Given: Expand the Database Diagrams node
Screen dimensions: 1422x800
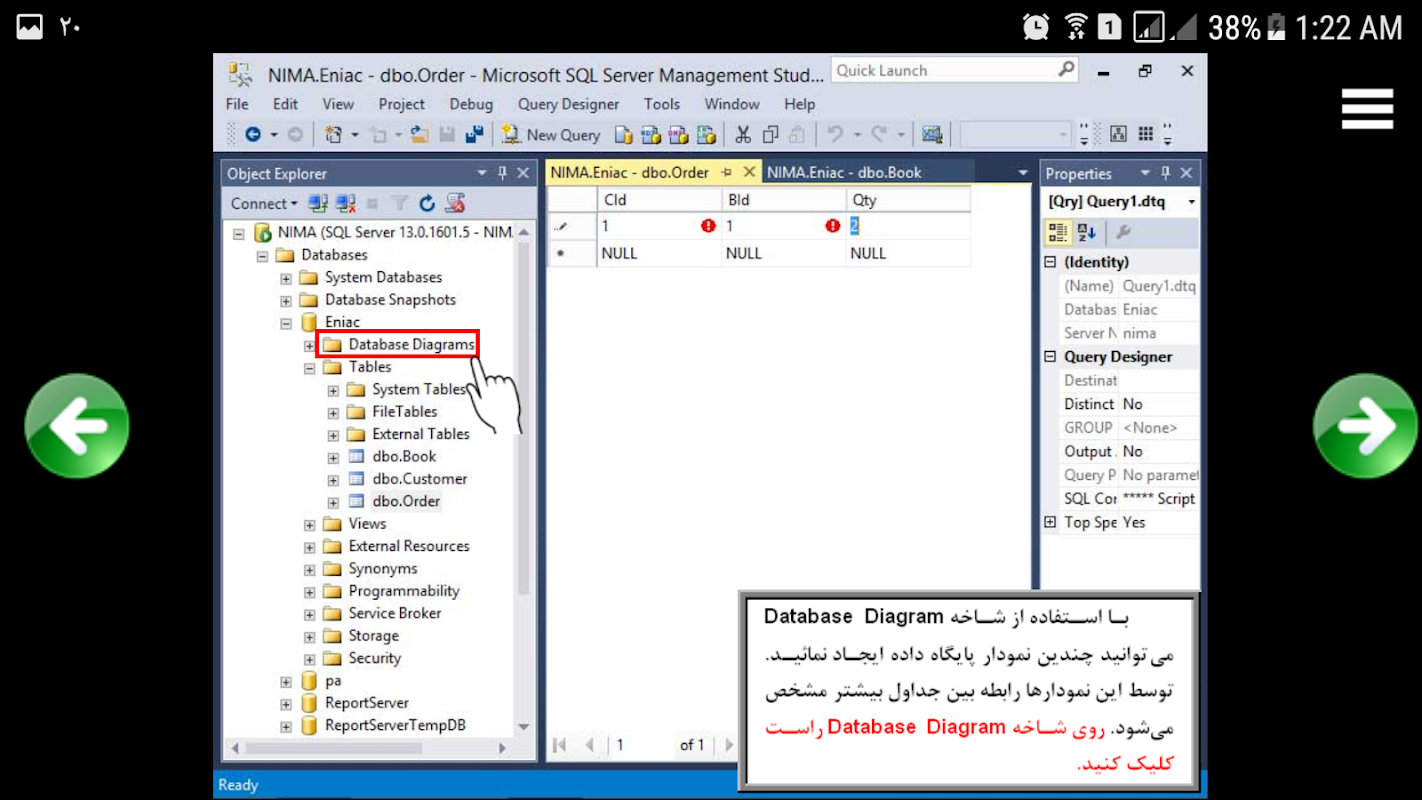Looking at the screenshot, I should (309, 345).
